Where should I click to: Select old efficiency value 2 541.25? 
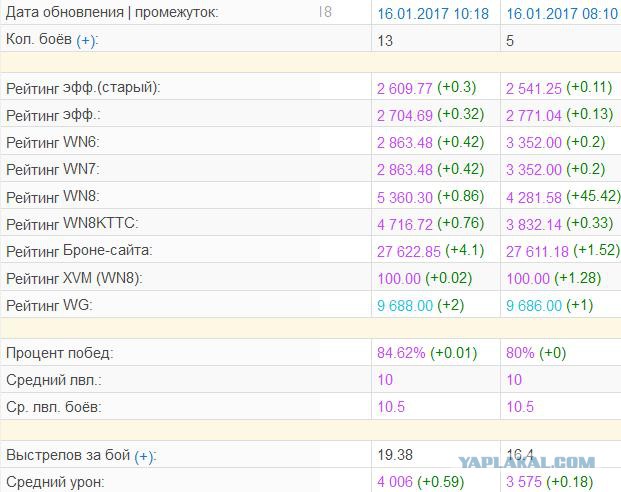(533, 89)
